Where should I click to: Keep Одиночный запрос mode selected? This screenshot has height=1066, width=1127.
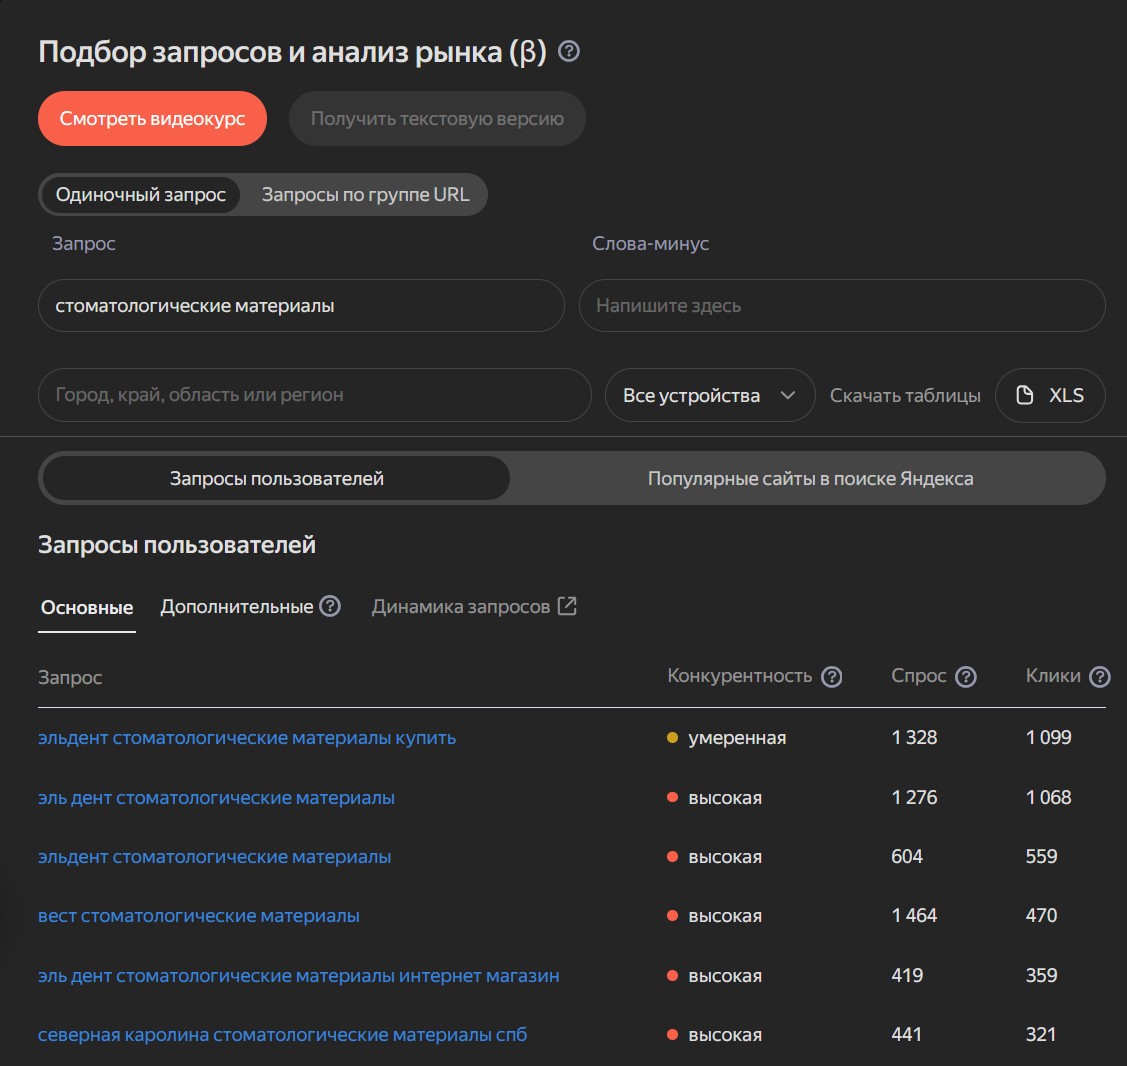coord(140,194)
